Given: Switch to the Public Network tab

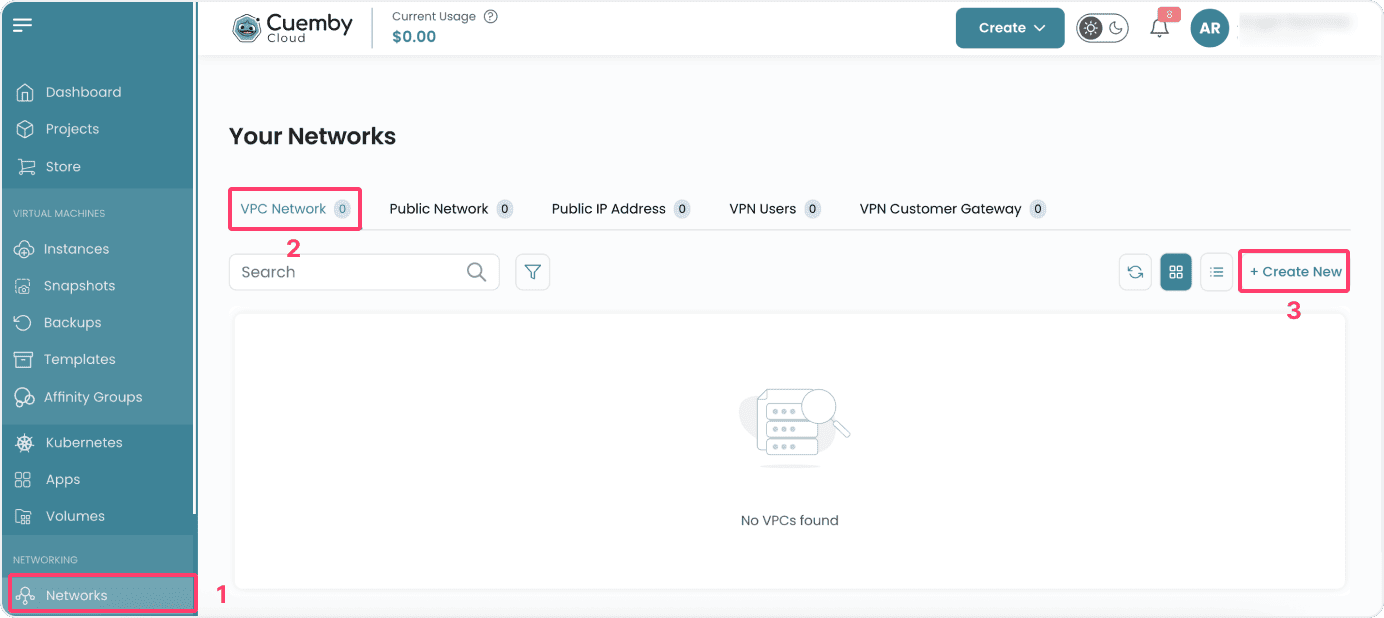Looking at the screenshot, I should click(442, 208).
